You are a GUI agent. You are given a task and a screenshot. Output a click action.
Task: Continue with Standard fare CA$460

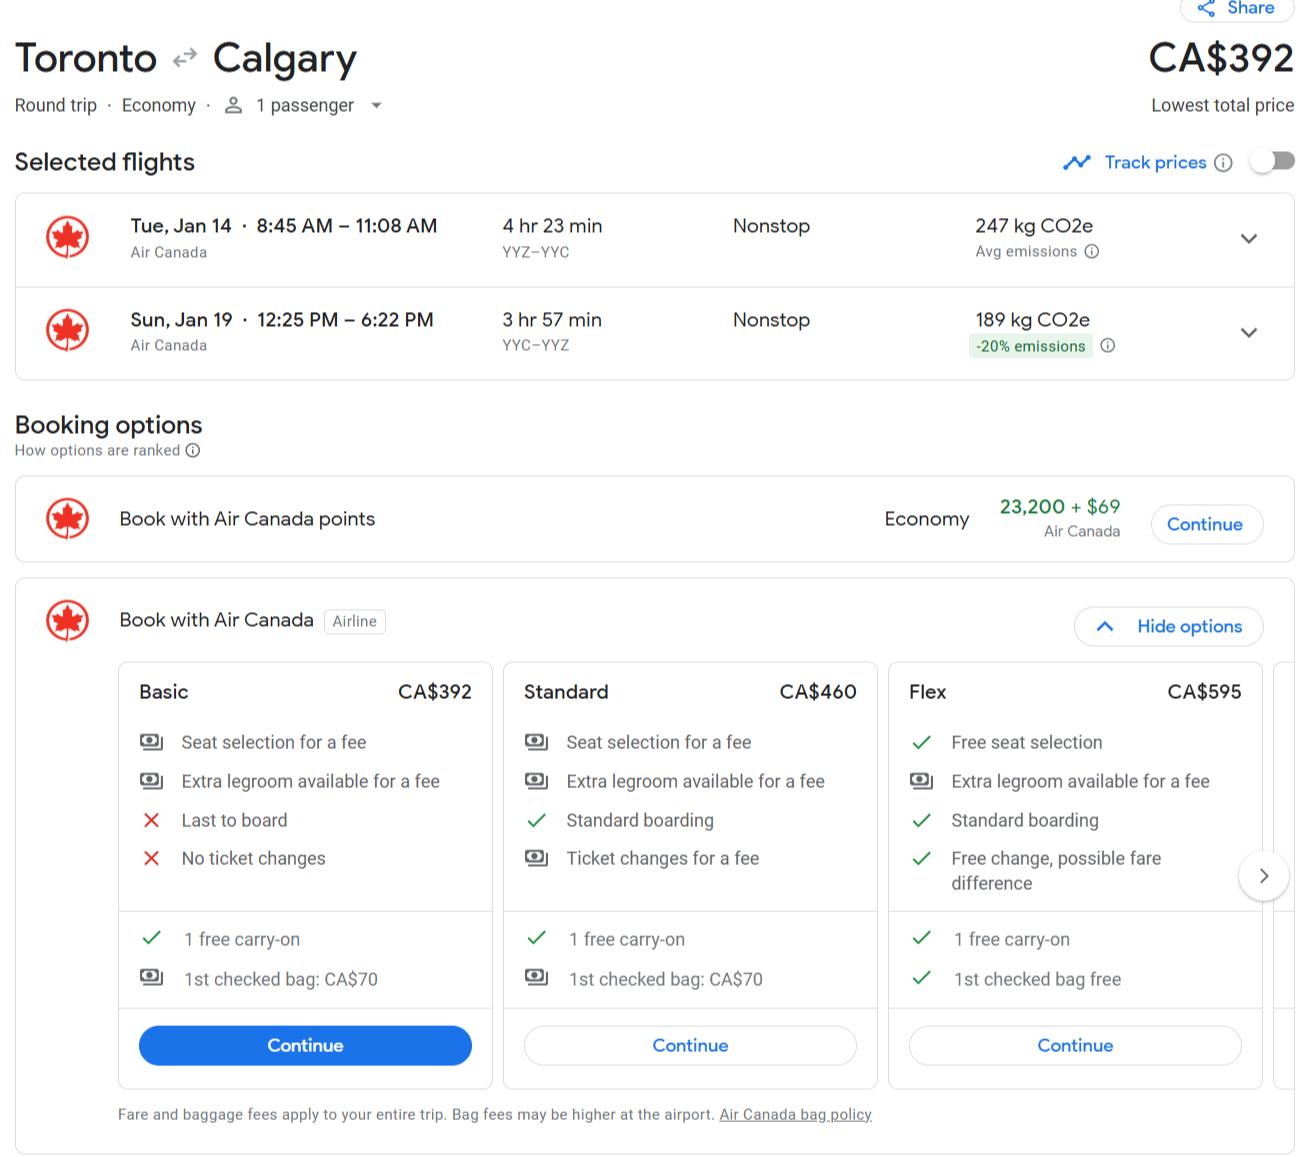coord(690,1046)
